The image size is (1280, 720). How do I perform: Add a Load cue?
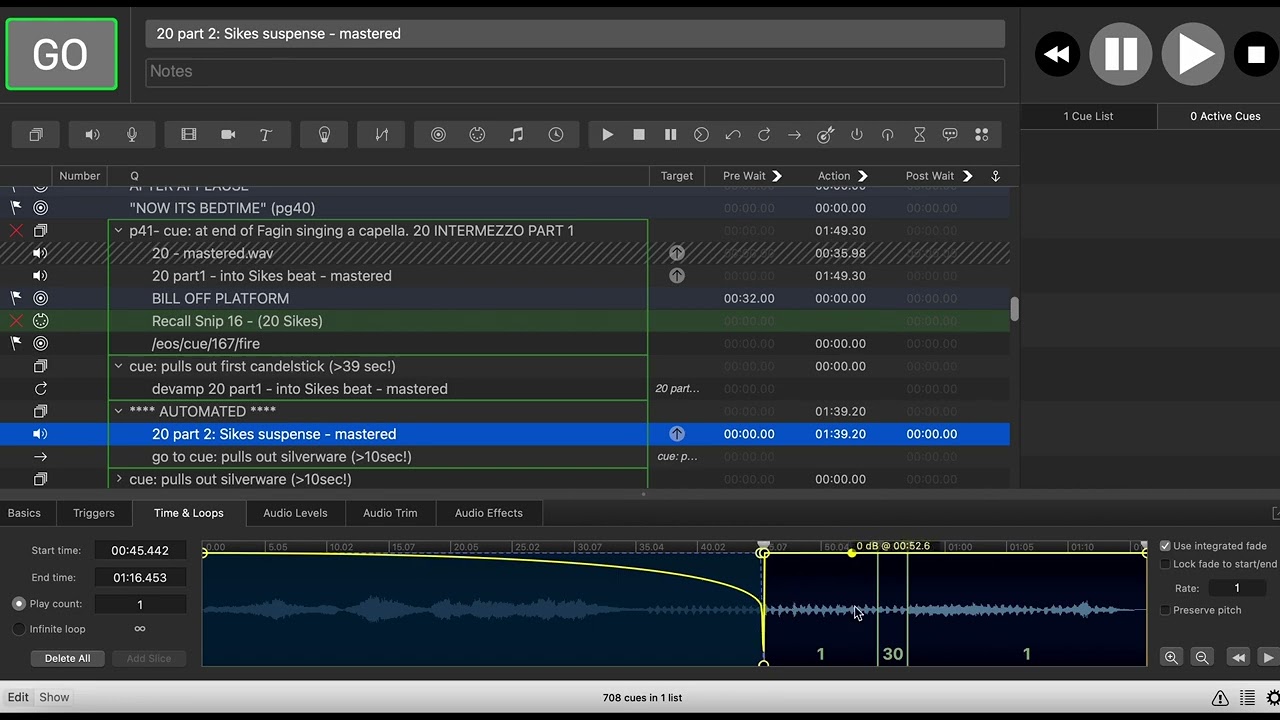pos(701,135)
